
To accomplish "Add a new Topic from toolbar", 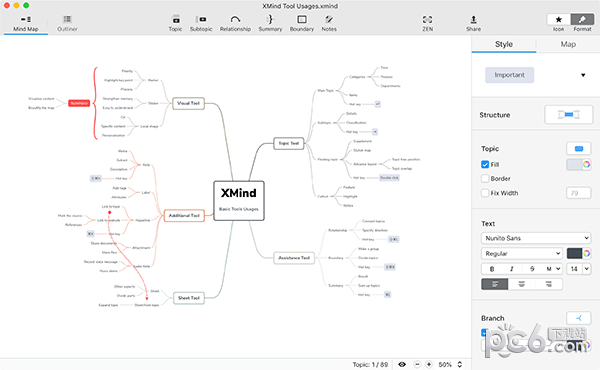I will coord(175,23).
